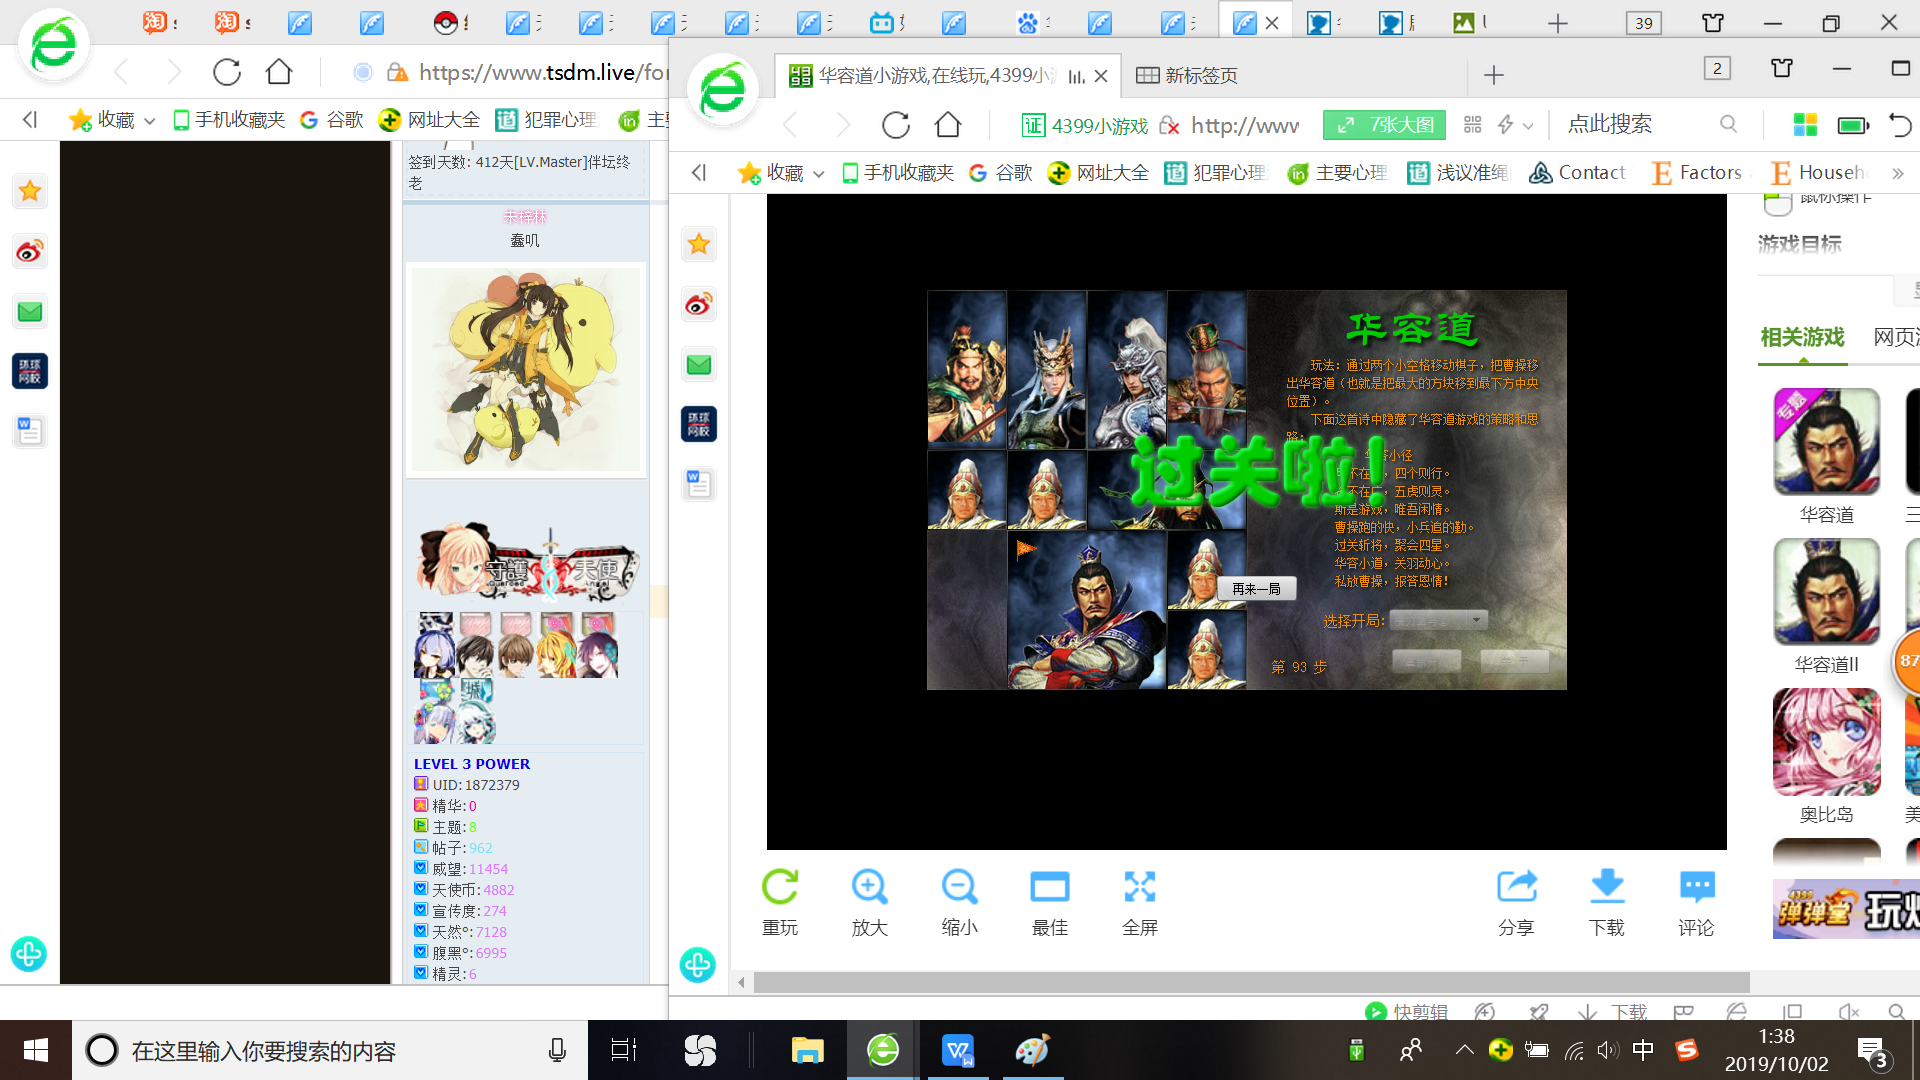
Task: Click favorites star in back window sidebar
Action: (30, 191)
